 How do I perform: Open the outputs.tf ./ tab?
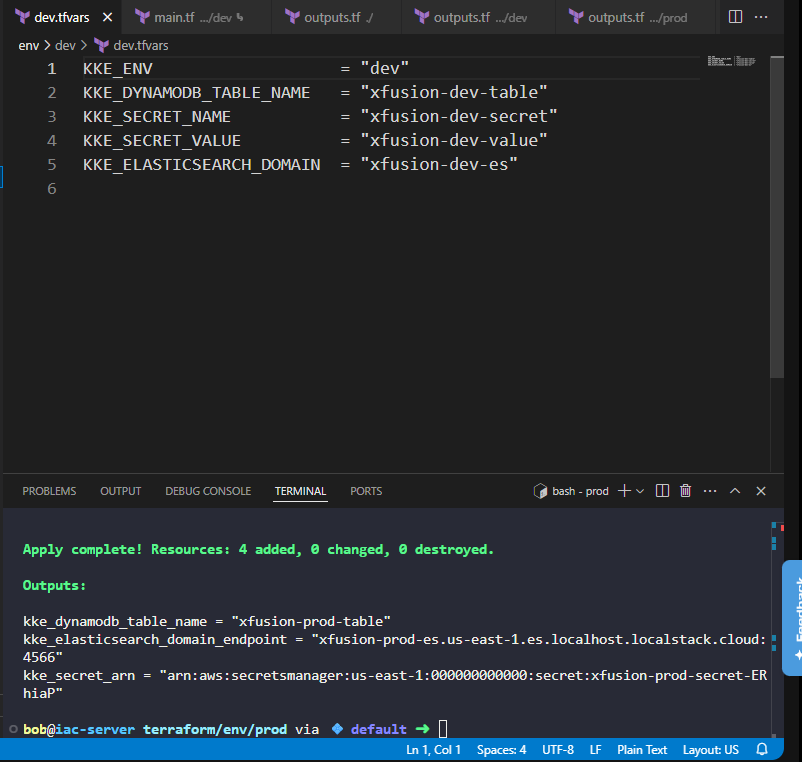tap(336, 17)
